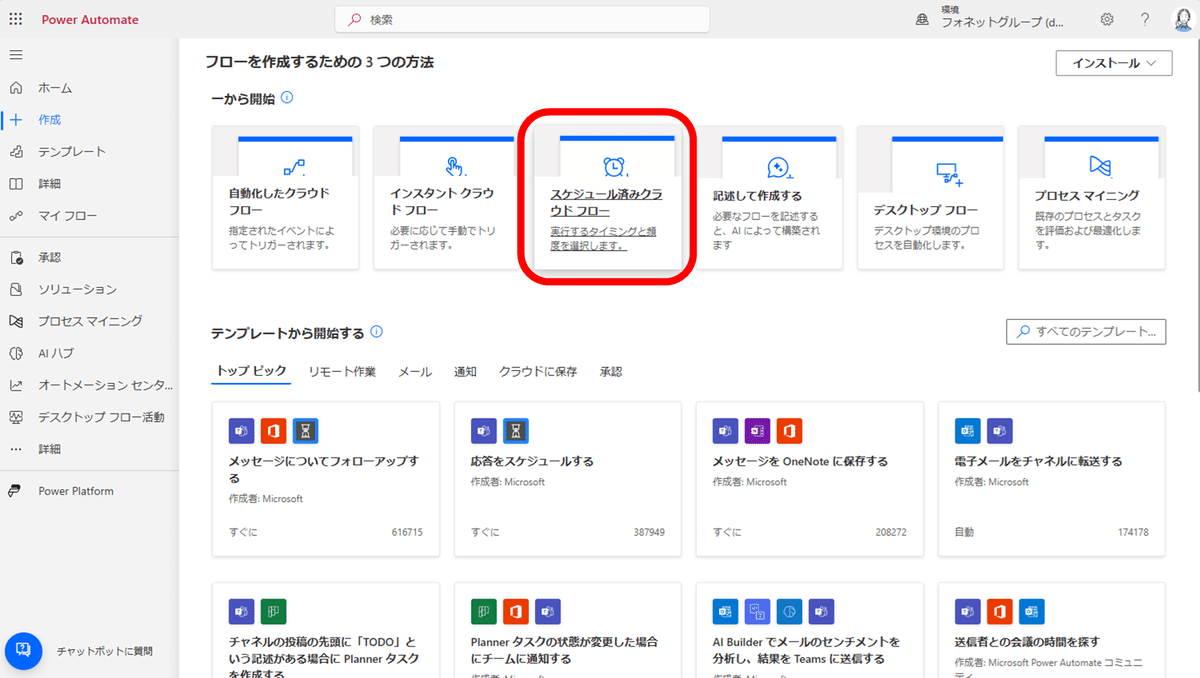Viewport: 1200px width, 678px height.
Task: Click the ホーム home icon in sidebar
Action: click(16, 88)
